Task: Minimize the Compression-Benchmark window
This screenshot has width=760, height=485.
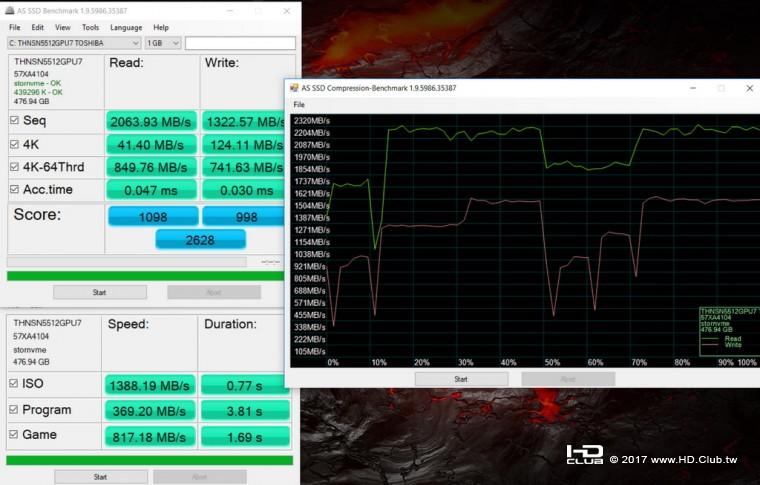Action: [x=693, y=88]
